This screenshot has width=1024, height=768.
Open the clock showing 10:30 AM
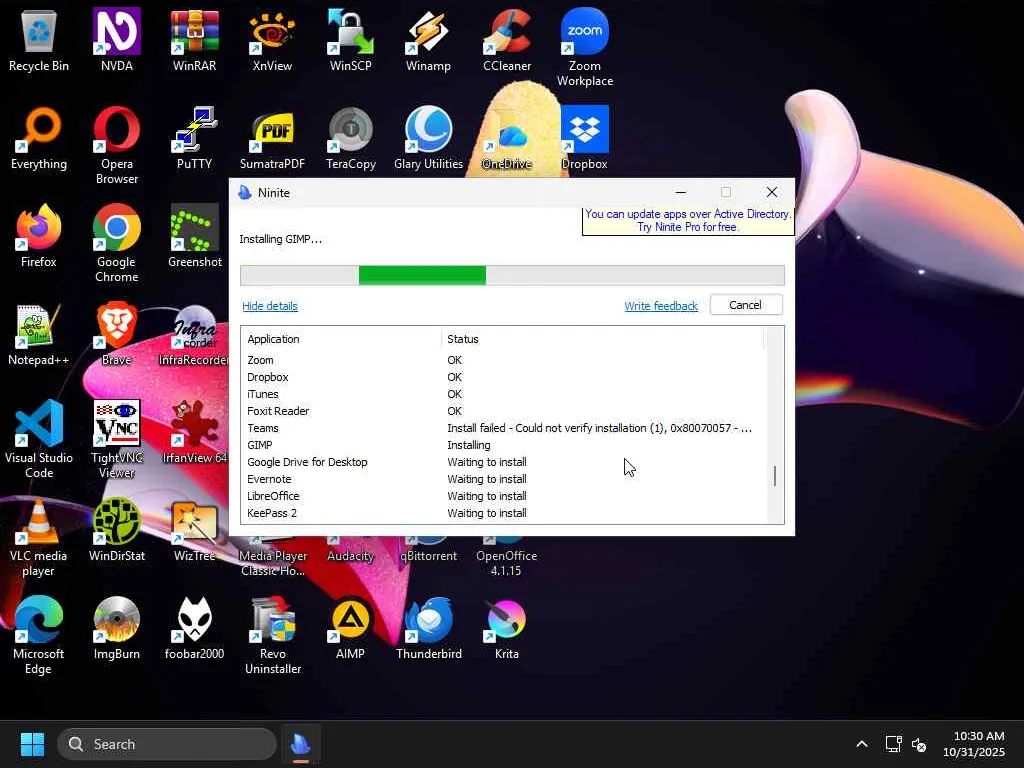[974, 744]
